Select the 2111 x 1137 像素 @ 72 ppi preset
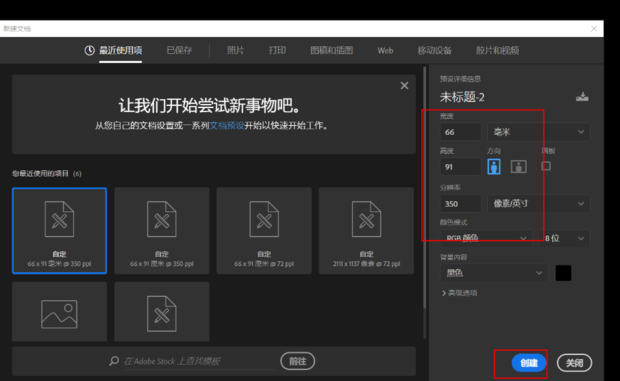620x381 pixels. click(x=367, y=230)
